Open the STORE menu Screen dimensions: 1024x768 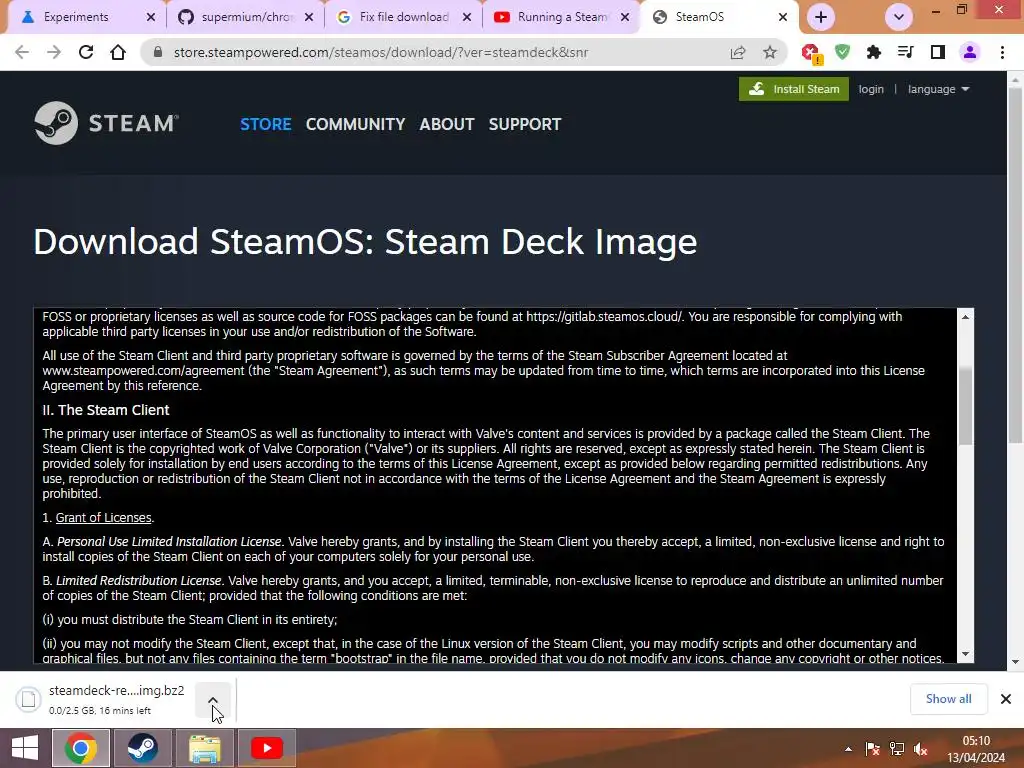[266, 124]
